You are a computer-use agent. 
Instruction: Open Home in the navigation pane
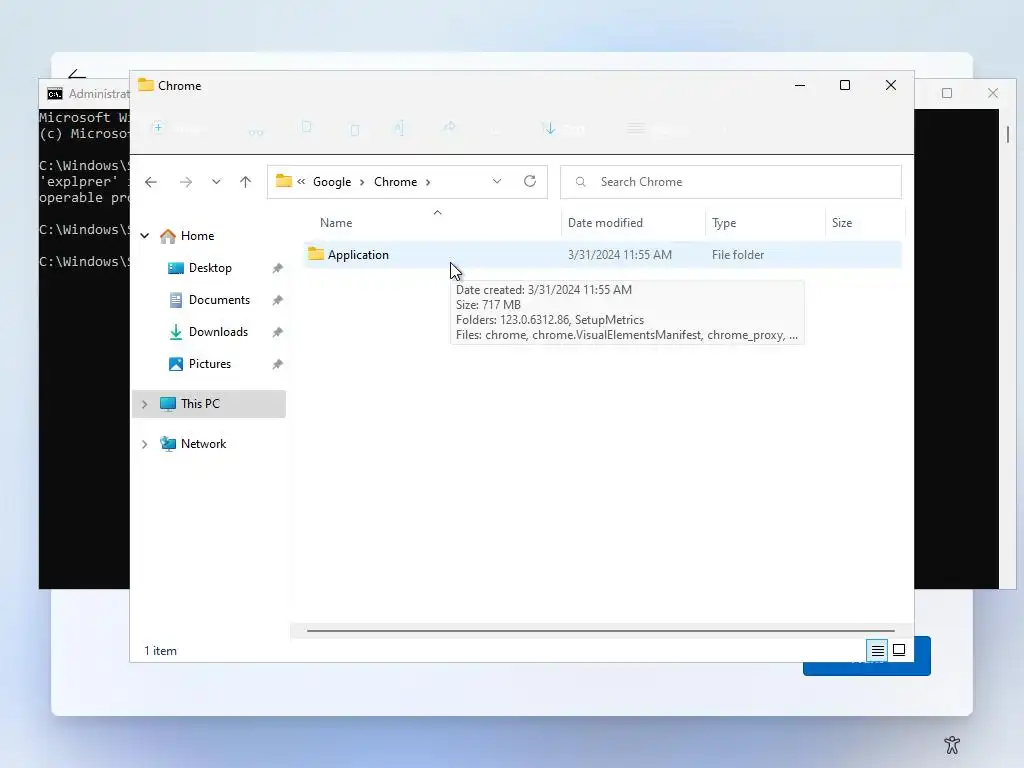click(197, 236)
